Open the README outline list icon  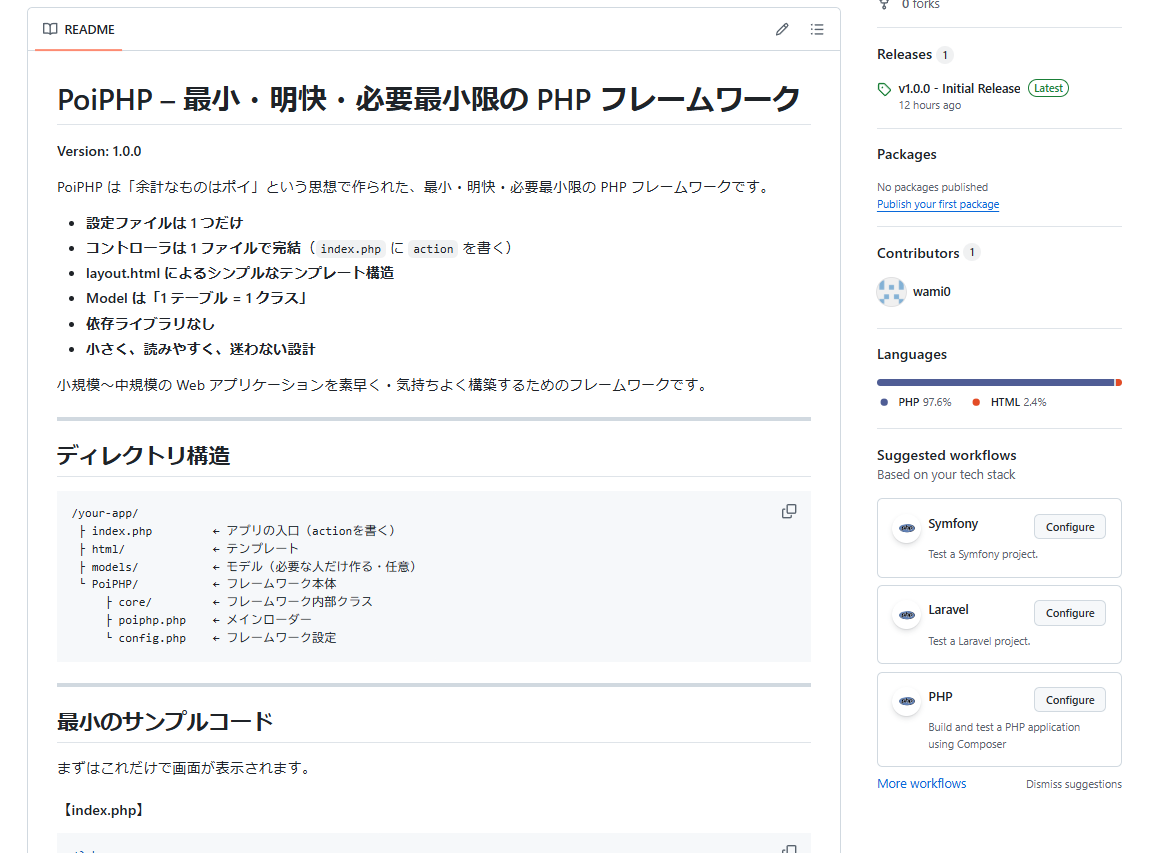click(x=817, y=30)
